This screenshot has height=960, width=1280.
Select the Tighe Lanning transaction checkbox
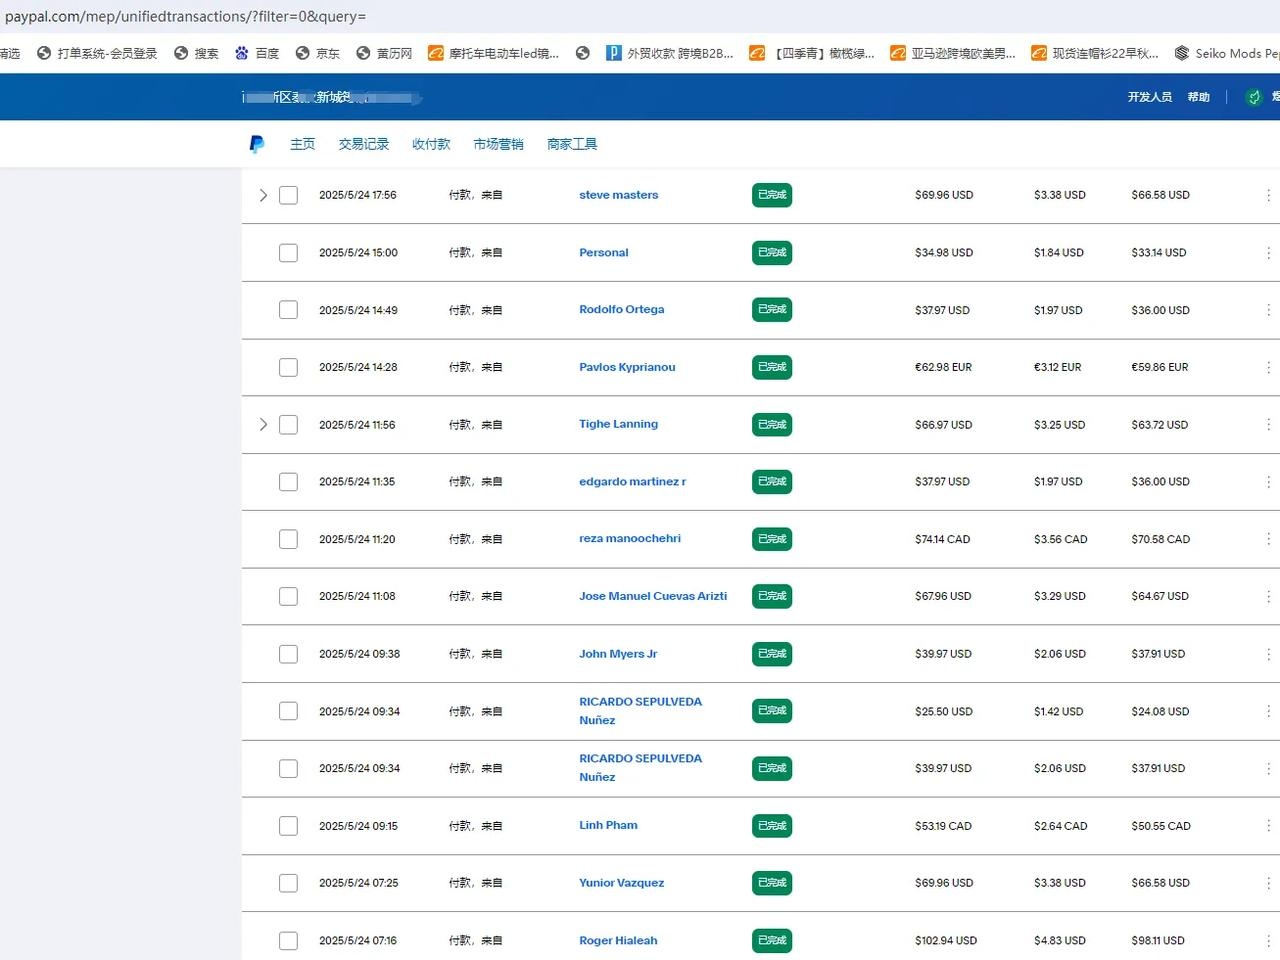point(288,425)
